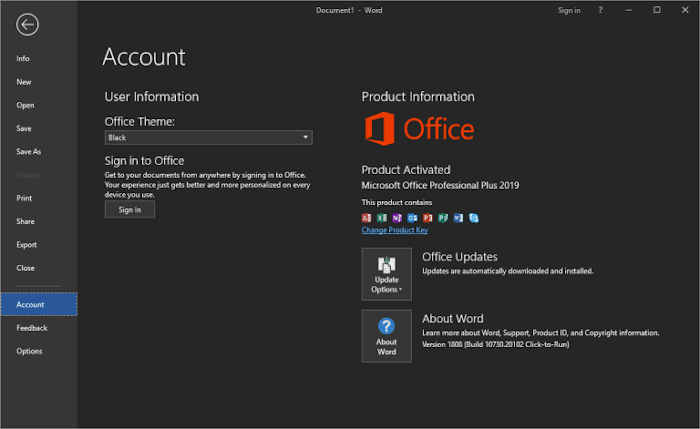This screenshot has height=429, width=700.
Task: Click the Skype icon under product contents
Action: click(x=474, y=218)
